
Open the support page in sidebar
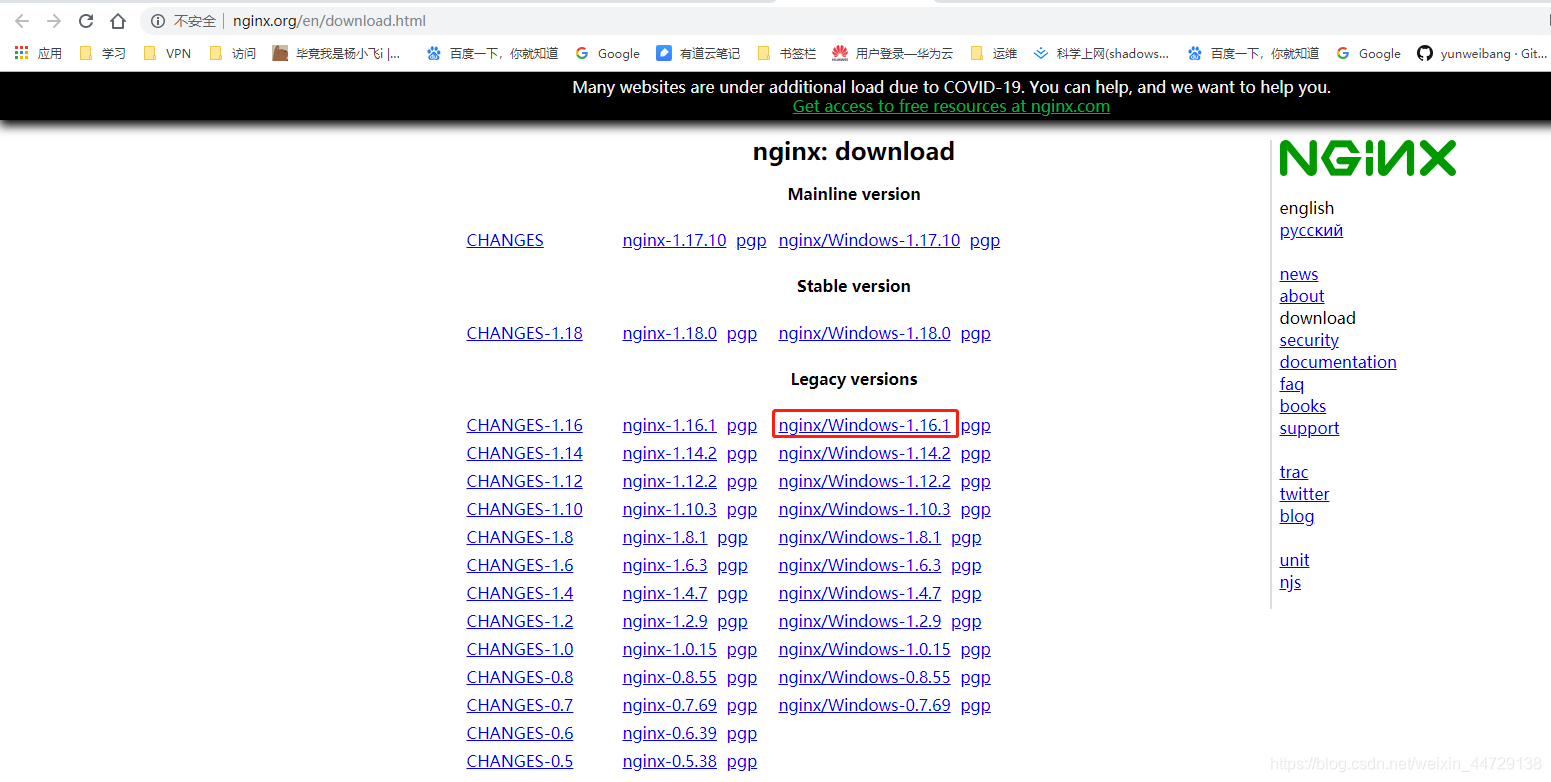tap(1309, 428)
